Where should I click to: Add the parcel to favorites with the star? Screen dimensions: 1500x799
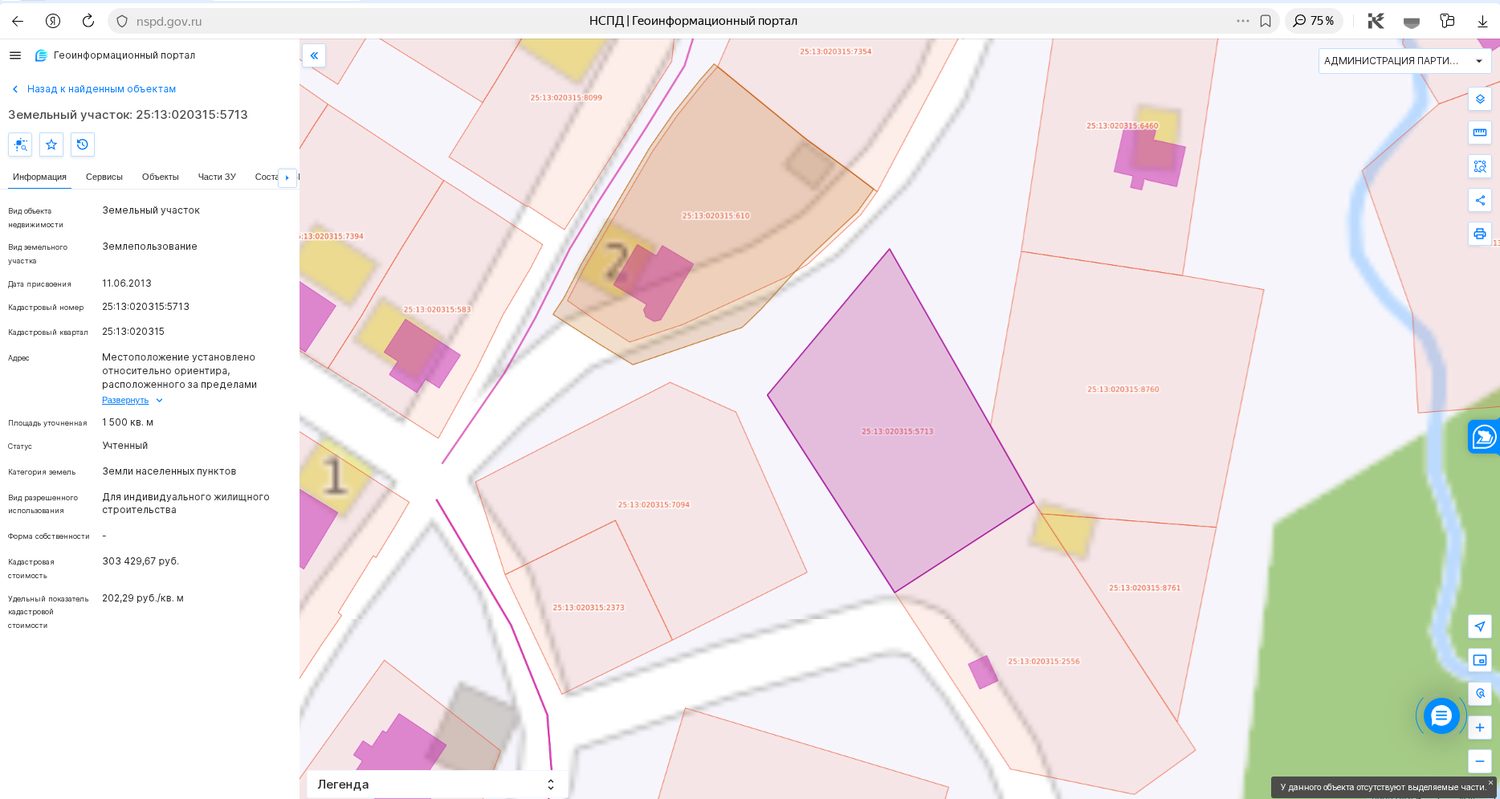click(52, 145)
